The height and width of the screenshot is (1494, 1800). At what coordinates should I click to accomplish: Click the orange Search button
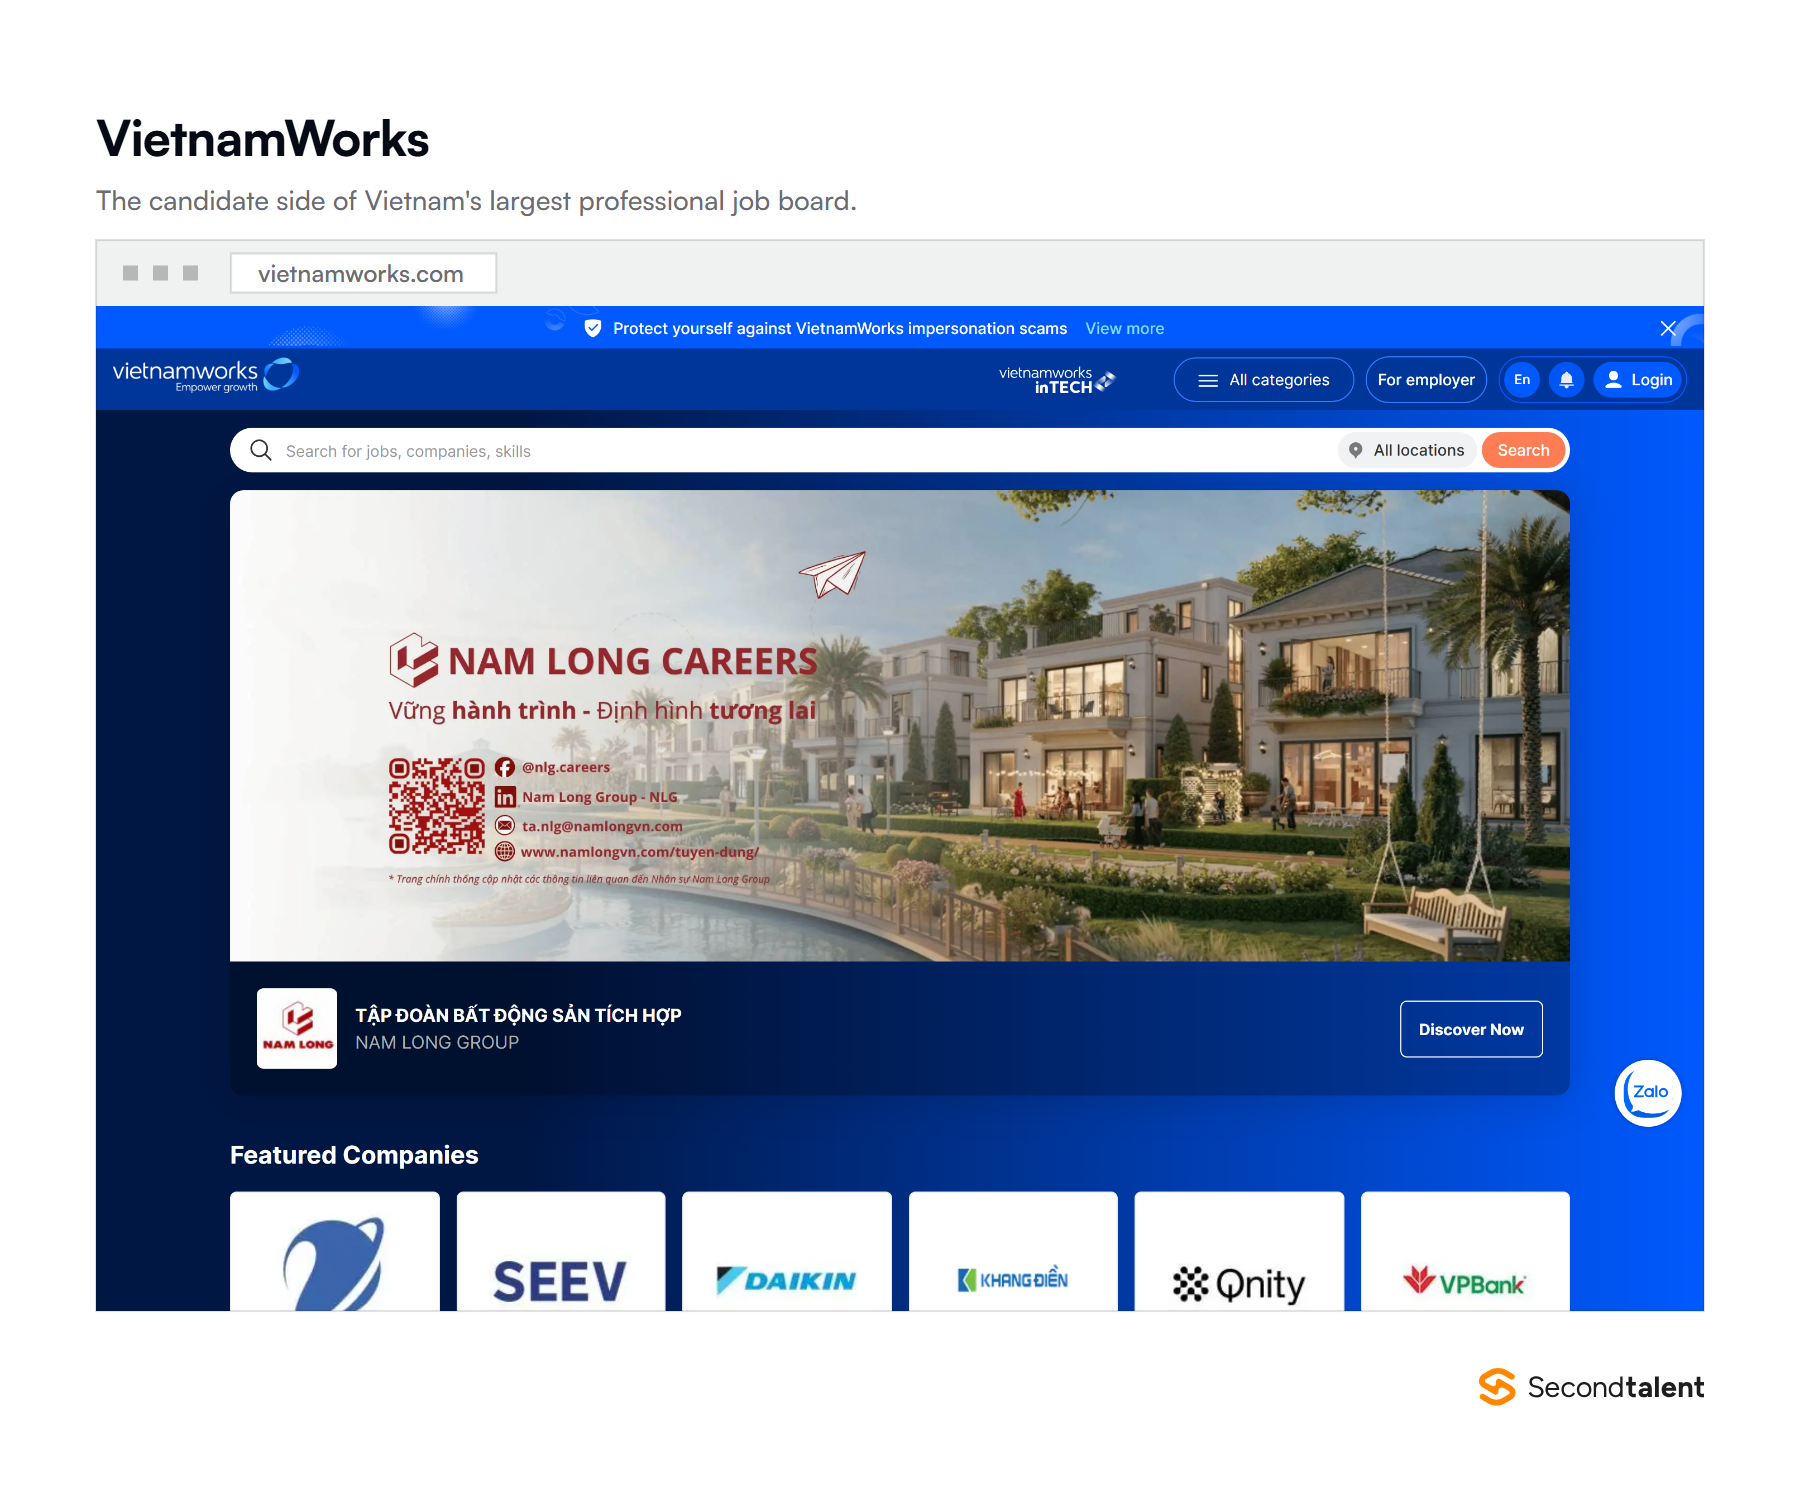[x=1523, y=450]
